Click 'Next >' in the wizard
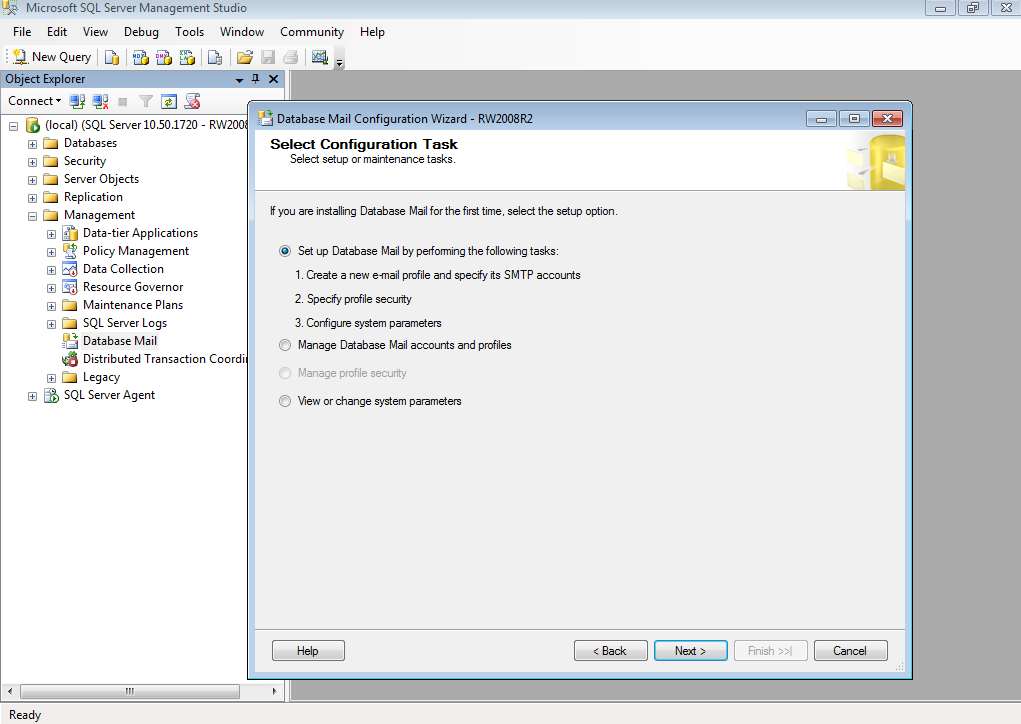 (690, 650)
